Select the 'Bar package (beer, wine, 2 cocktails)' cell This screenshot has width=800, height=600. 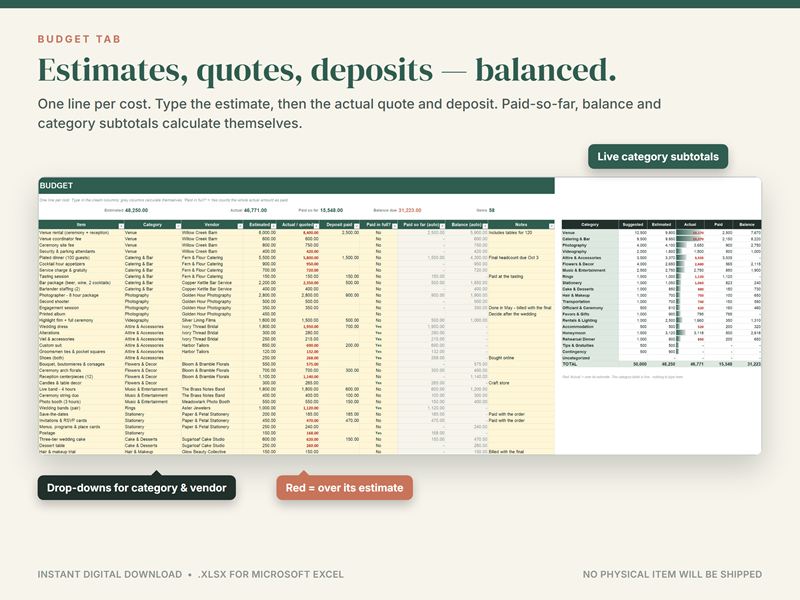pos(81,283)
